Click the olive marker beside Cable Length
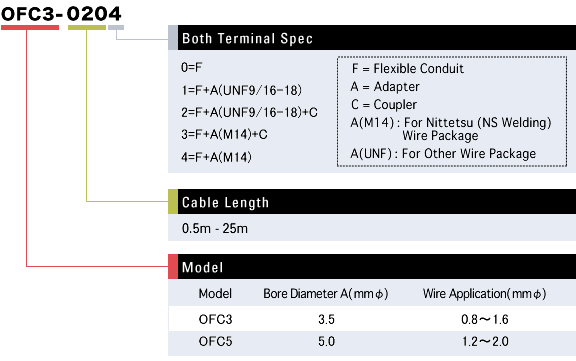The height and width of the screenshot is (361, 576). [173, 202]
